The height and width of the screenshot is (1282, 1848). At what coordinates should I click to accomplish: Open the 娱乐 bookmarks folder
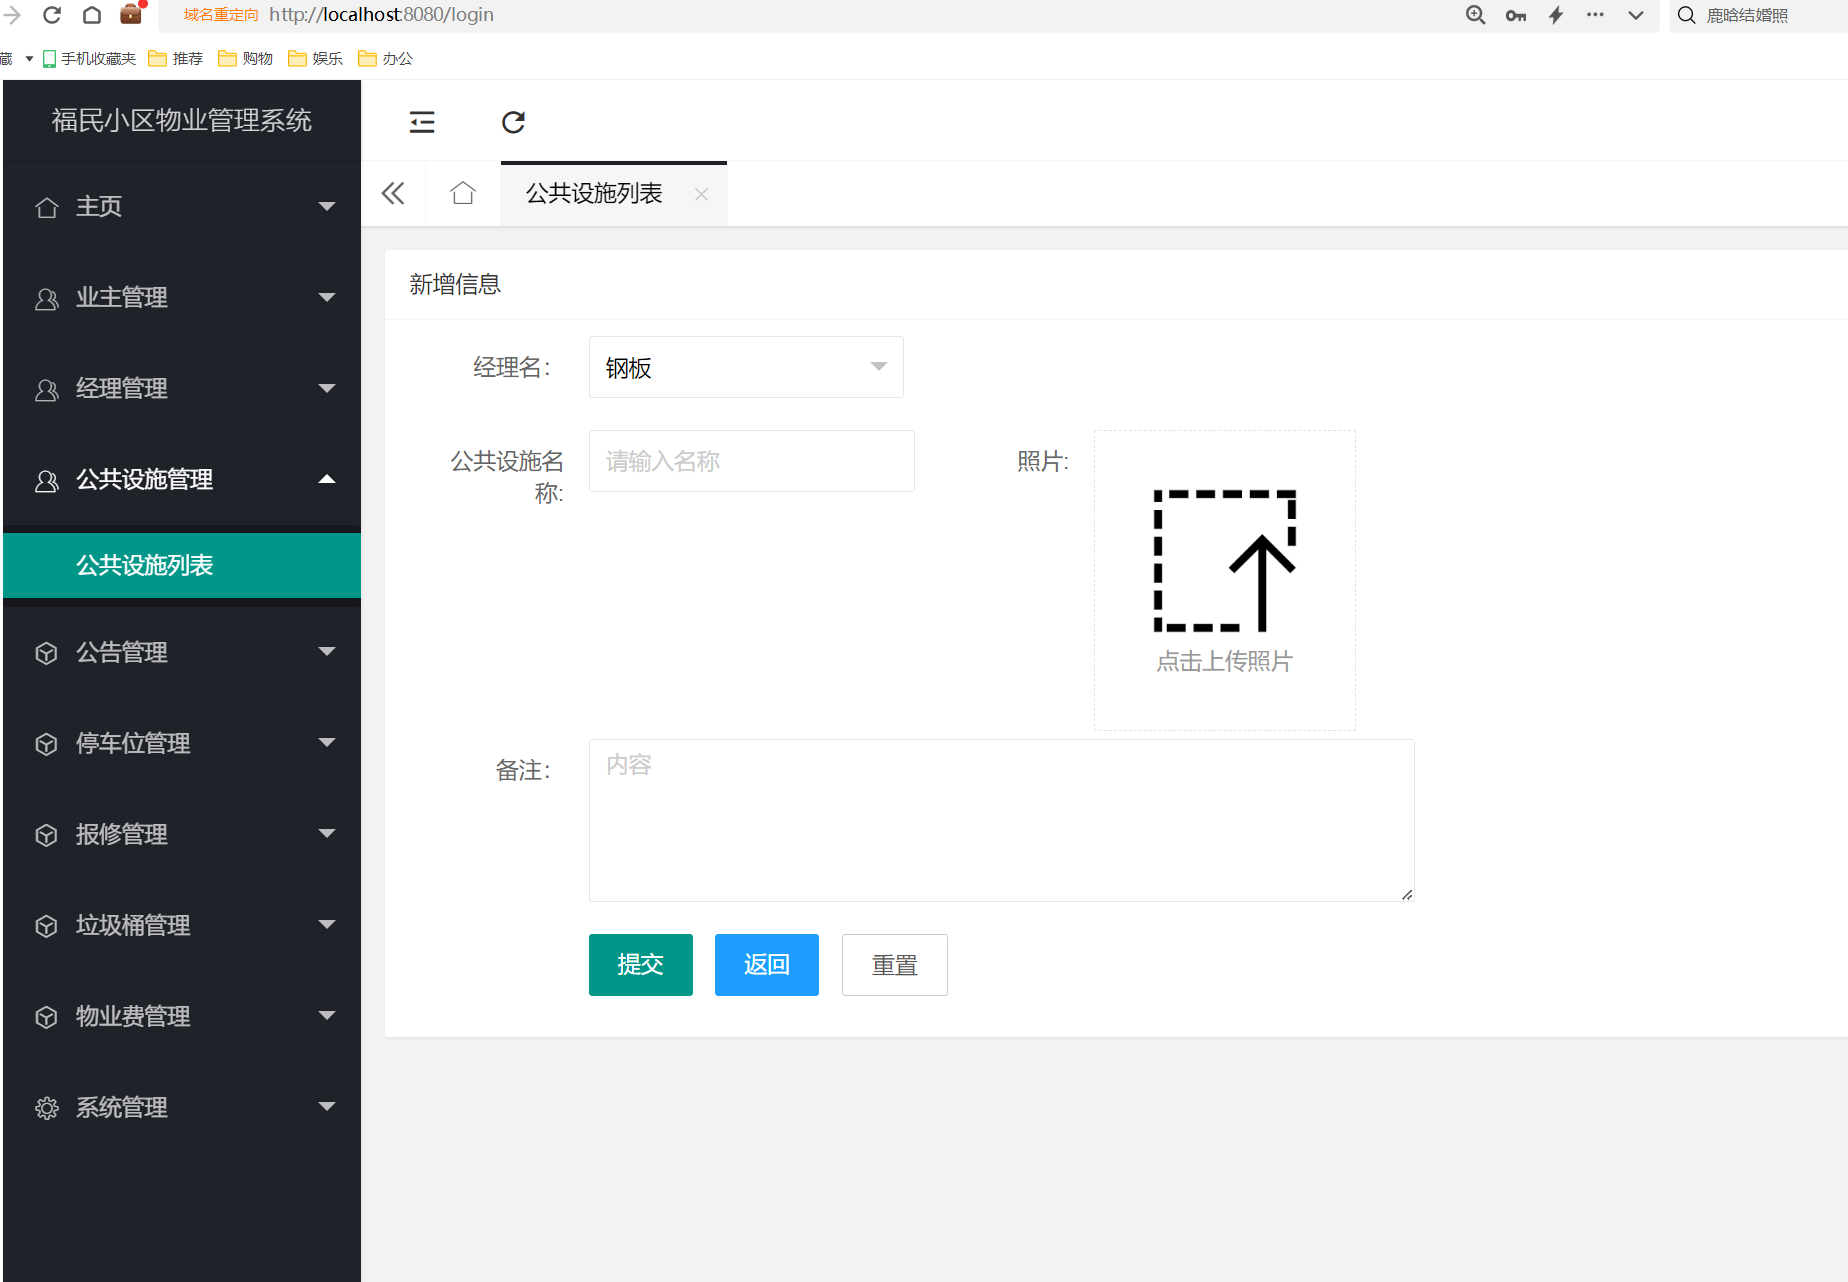pos(316,59)
